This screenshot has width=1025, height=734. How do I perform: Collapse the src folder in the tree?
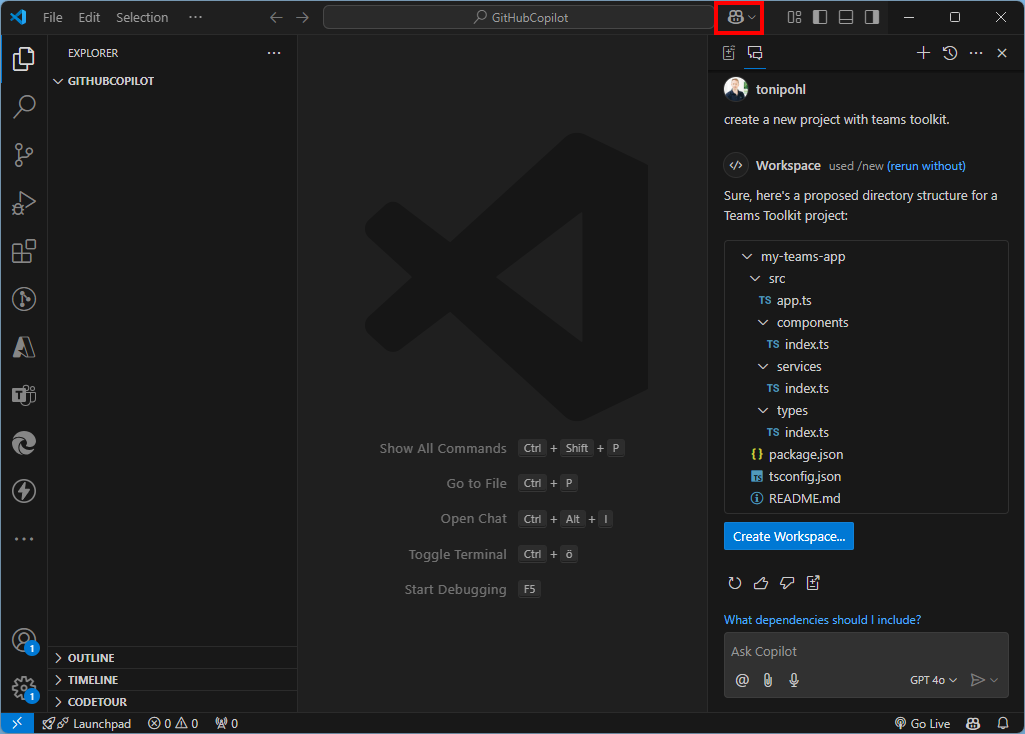(x=755, y=278)
